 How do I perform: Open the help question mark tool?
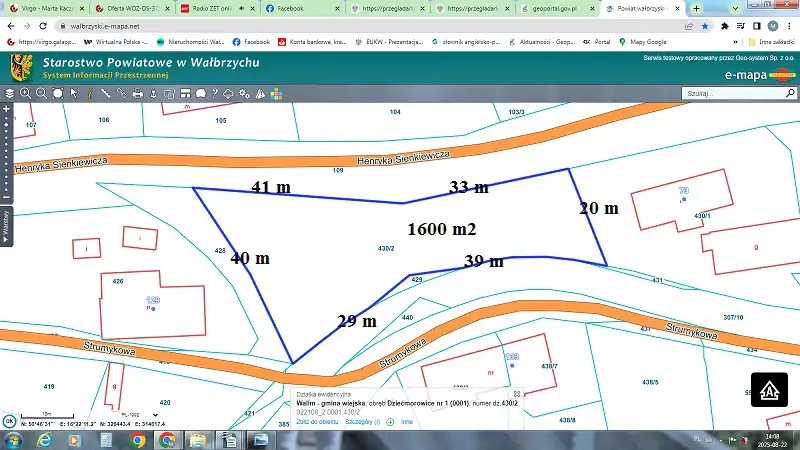(x=214, y=93)
